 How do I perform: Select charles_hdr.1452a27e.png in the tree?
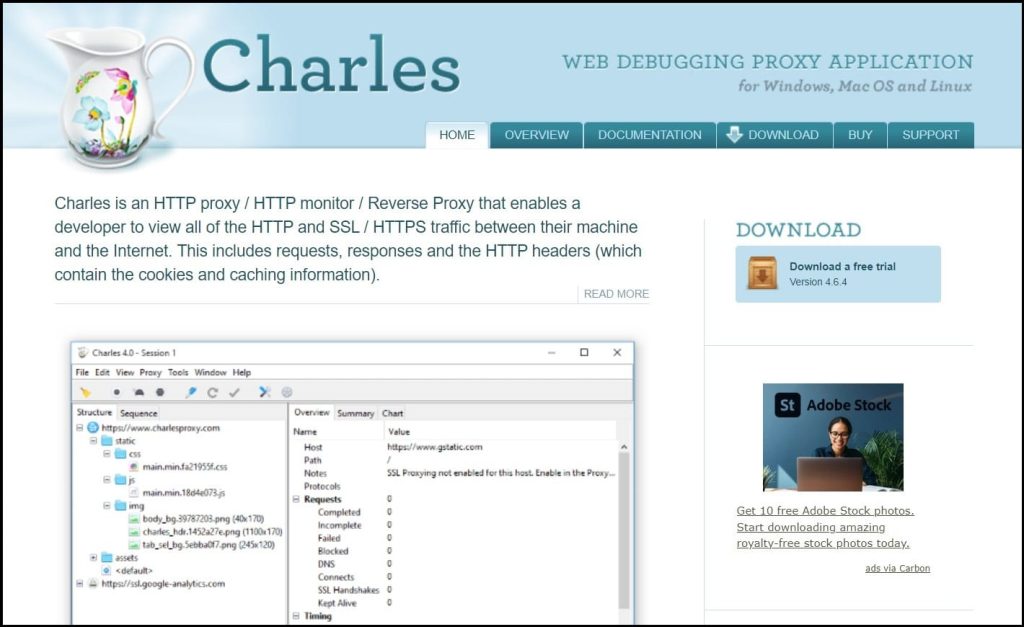pyautogui.click(x=212, y=532)
